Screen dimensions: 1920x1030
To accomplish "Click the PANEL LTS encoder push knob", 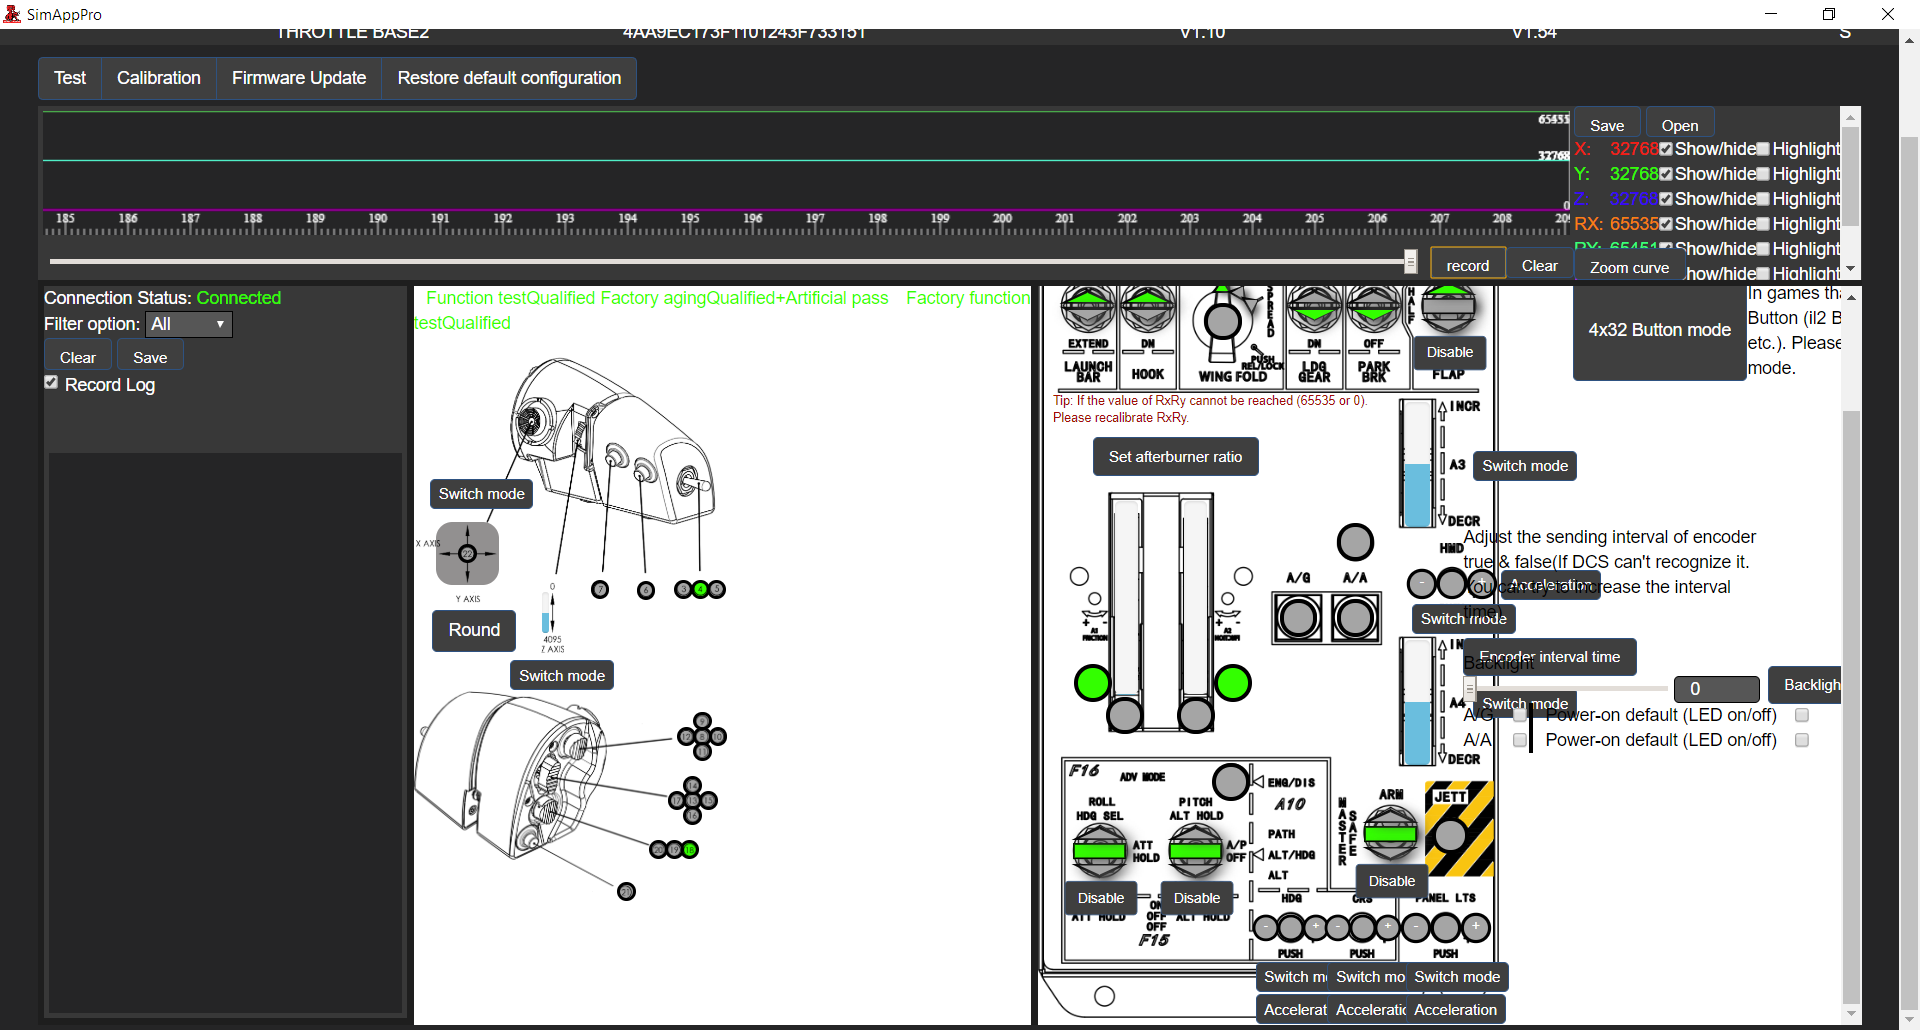I will (1446, 928).
